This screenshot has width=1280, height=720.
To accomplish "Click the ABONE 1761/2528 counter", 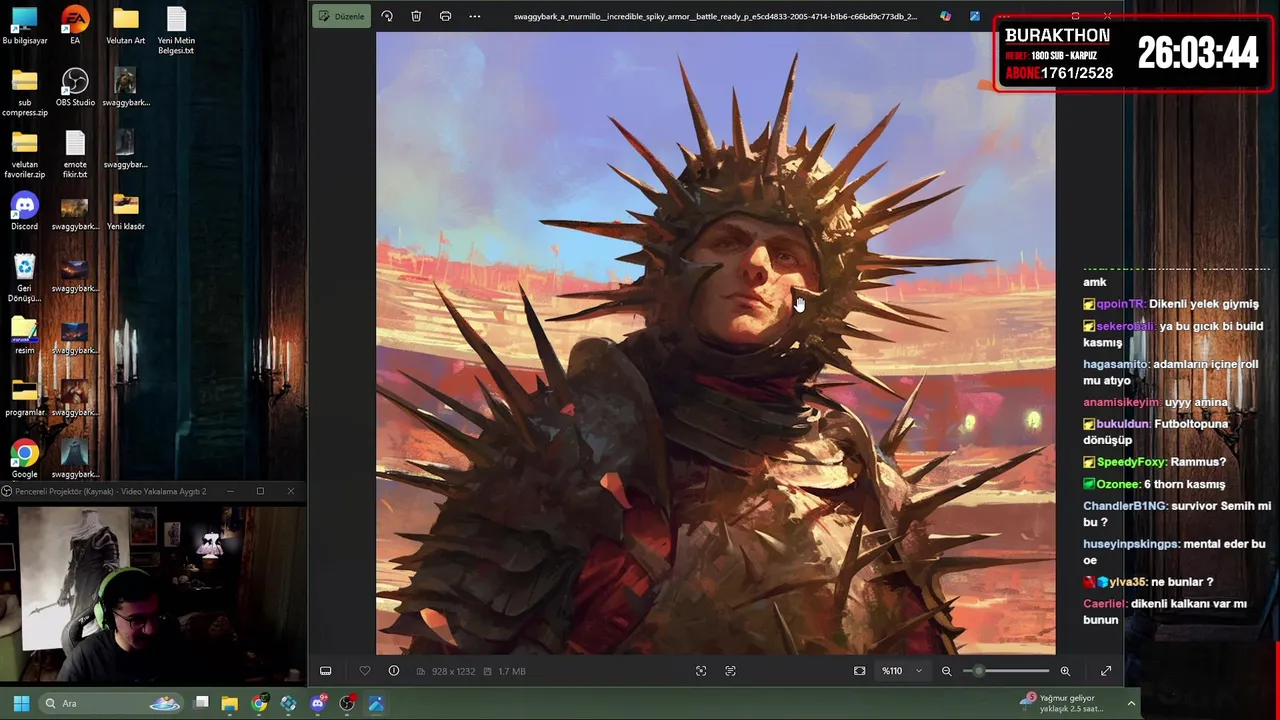I will (x=1059, y=73).
